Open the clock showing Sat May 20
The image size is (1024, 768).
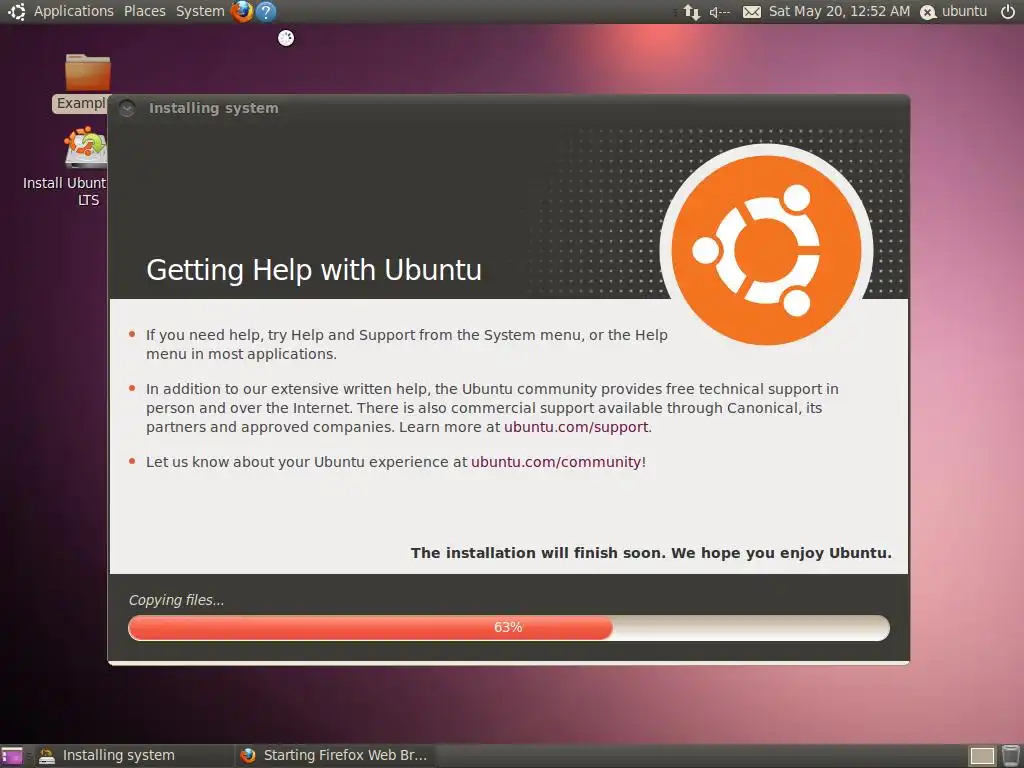[x=839, y=11]
